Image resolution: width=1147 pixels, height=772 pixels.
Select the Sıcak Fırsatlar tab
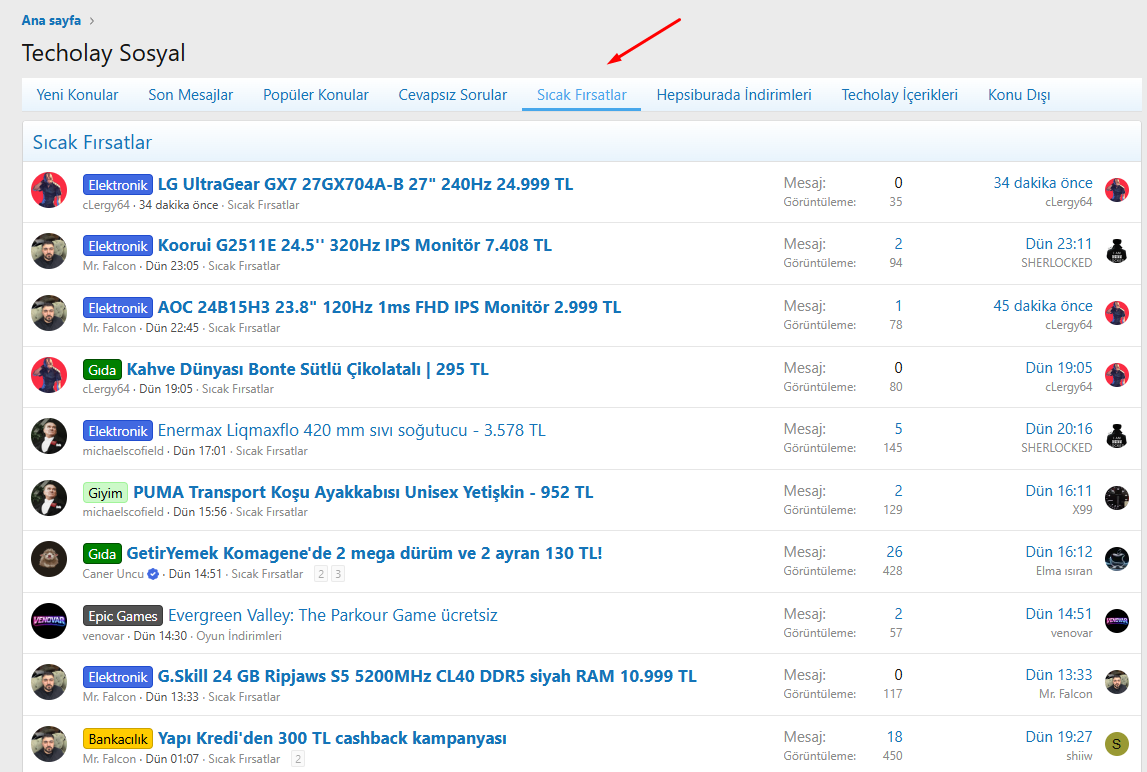[x=582, y=95]
